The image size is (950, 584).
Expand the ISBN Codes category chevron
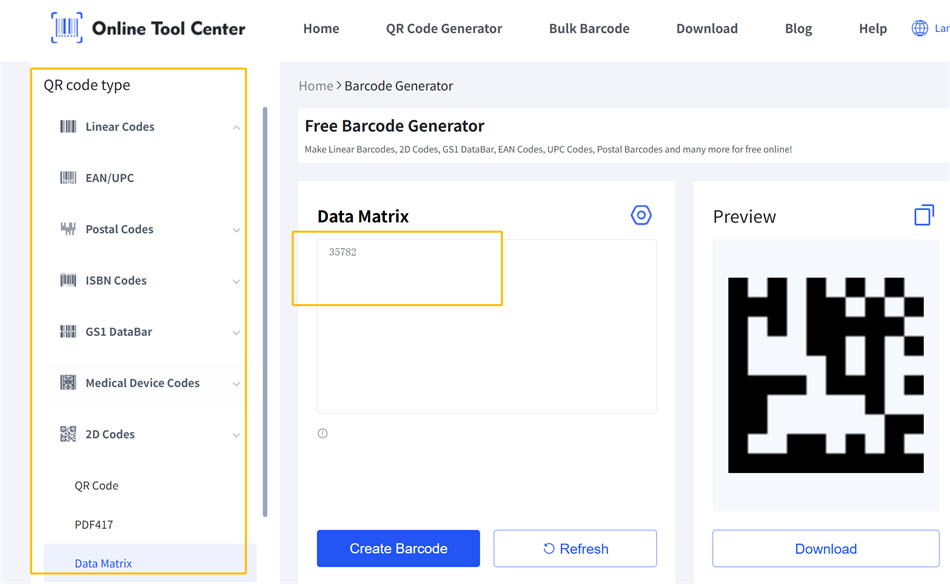point(237,280)
